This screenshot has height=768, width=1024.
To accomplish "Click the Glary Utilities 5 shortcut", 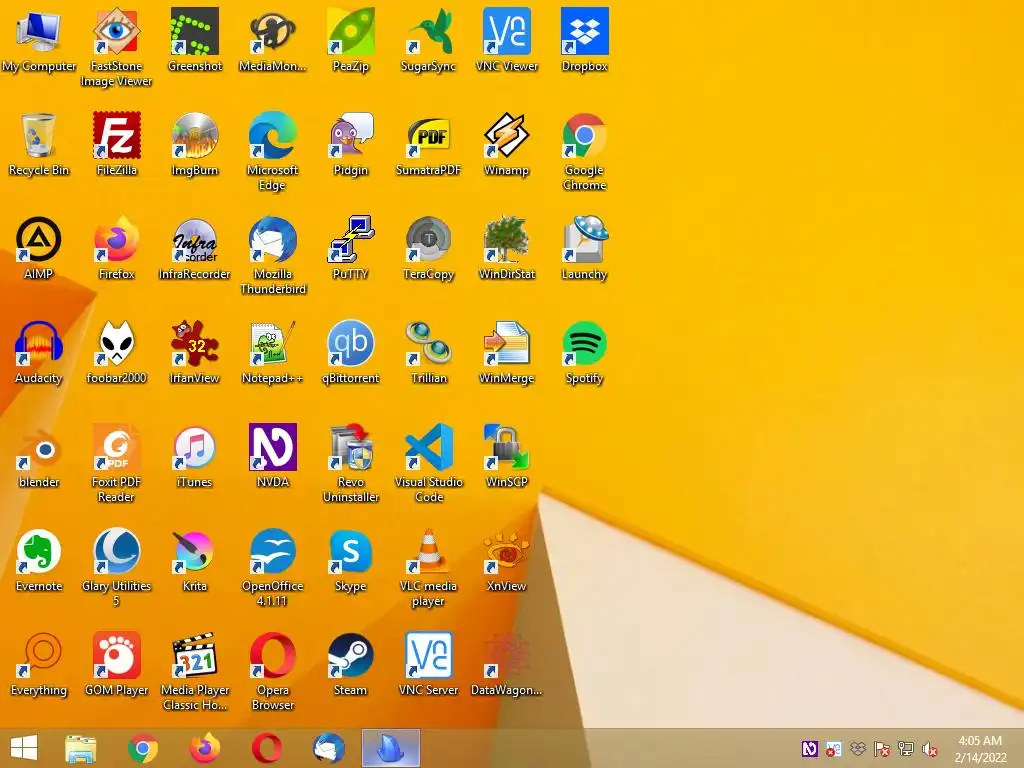I will coord(116,551).
